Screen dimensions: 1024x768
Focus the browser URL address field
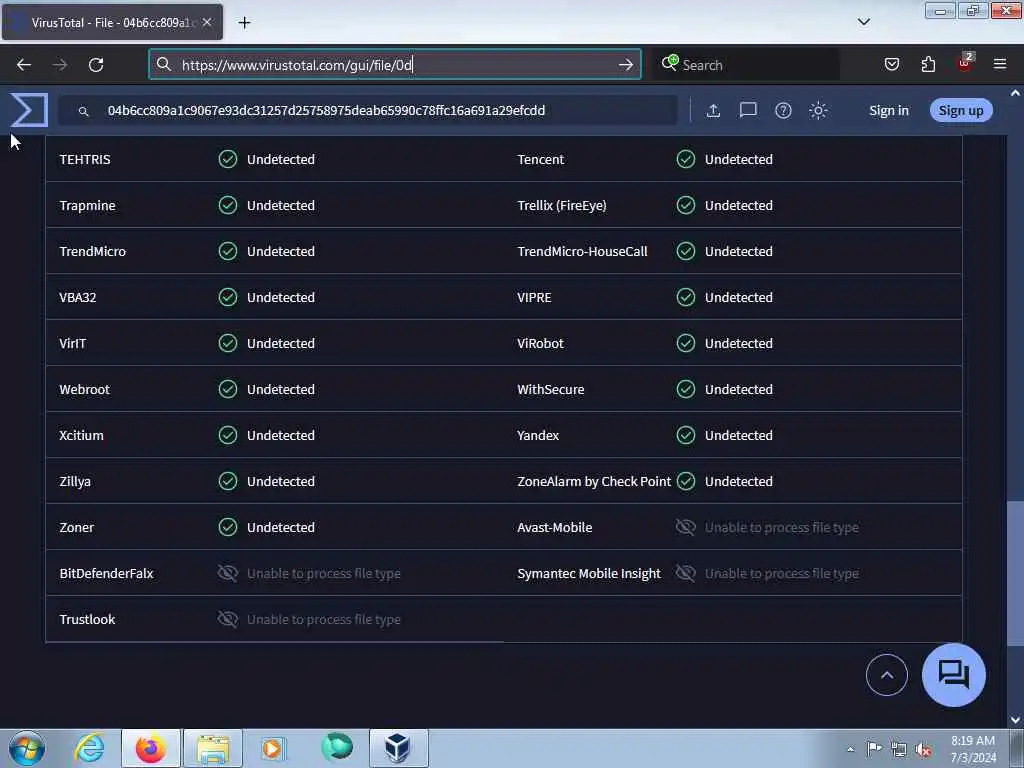coord(394,65)
